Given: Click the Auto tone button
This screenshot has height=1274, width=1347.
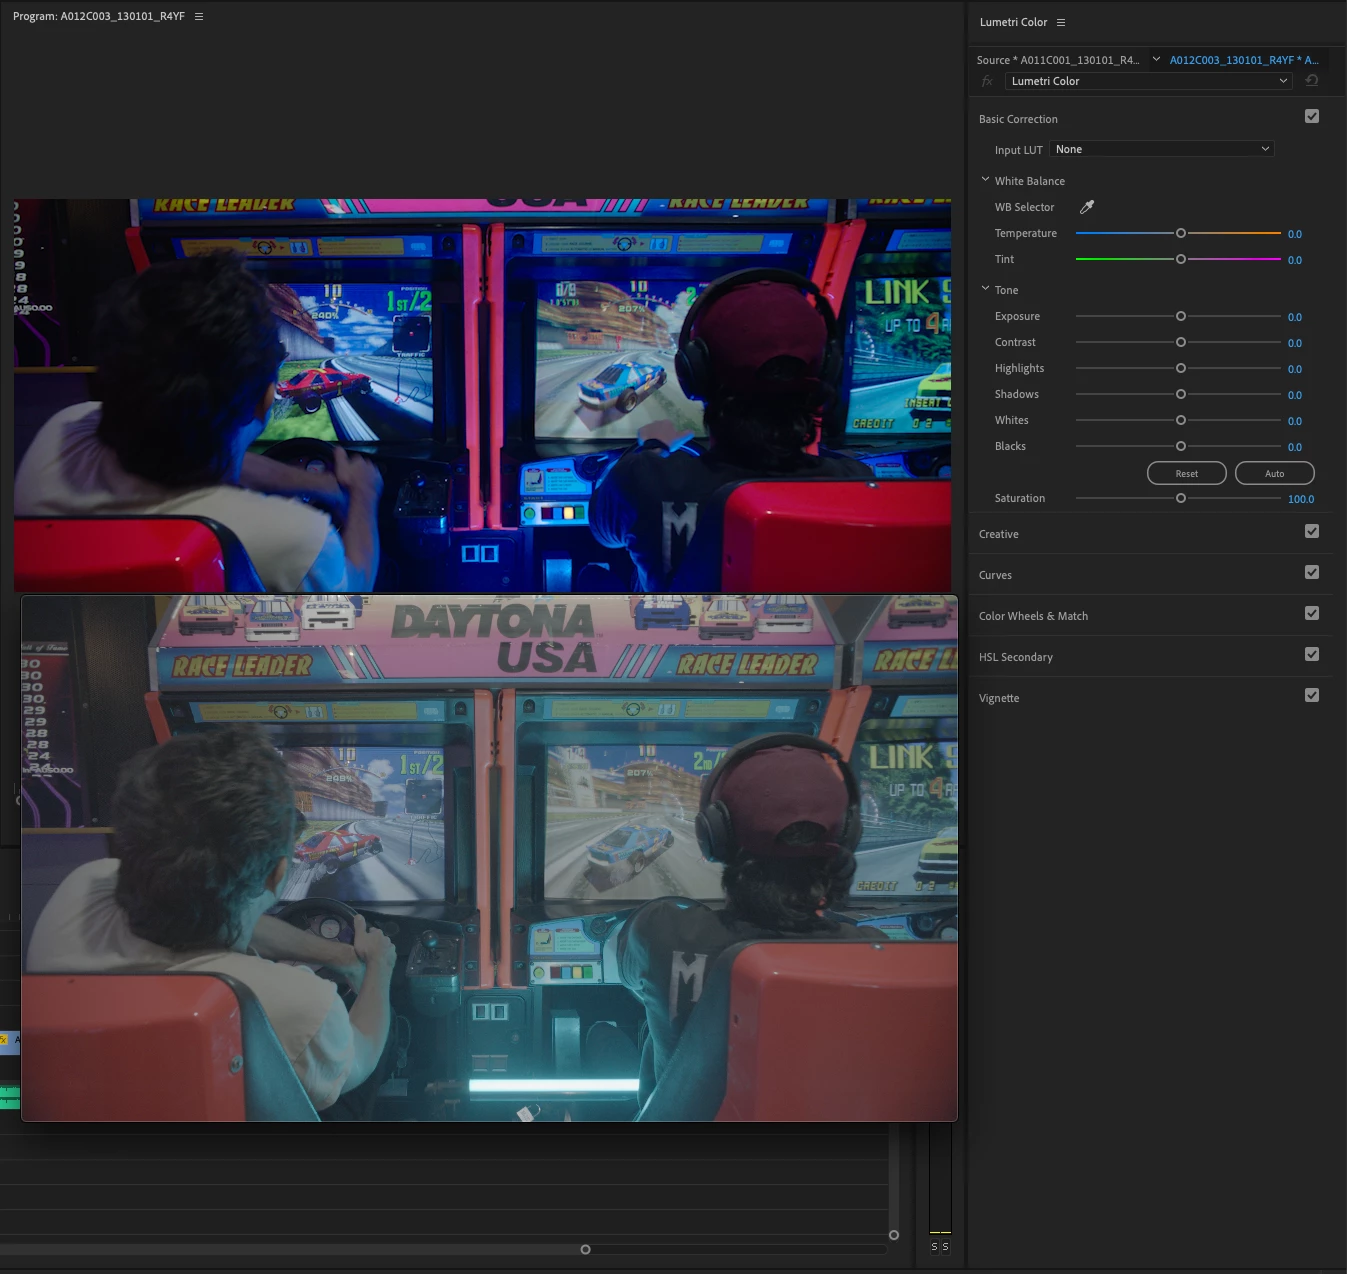Looking at the screenshot, I should (1275, 473).
